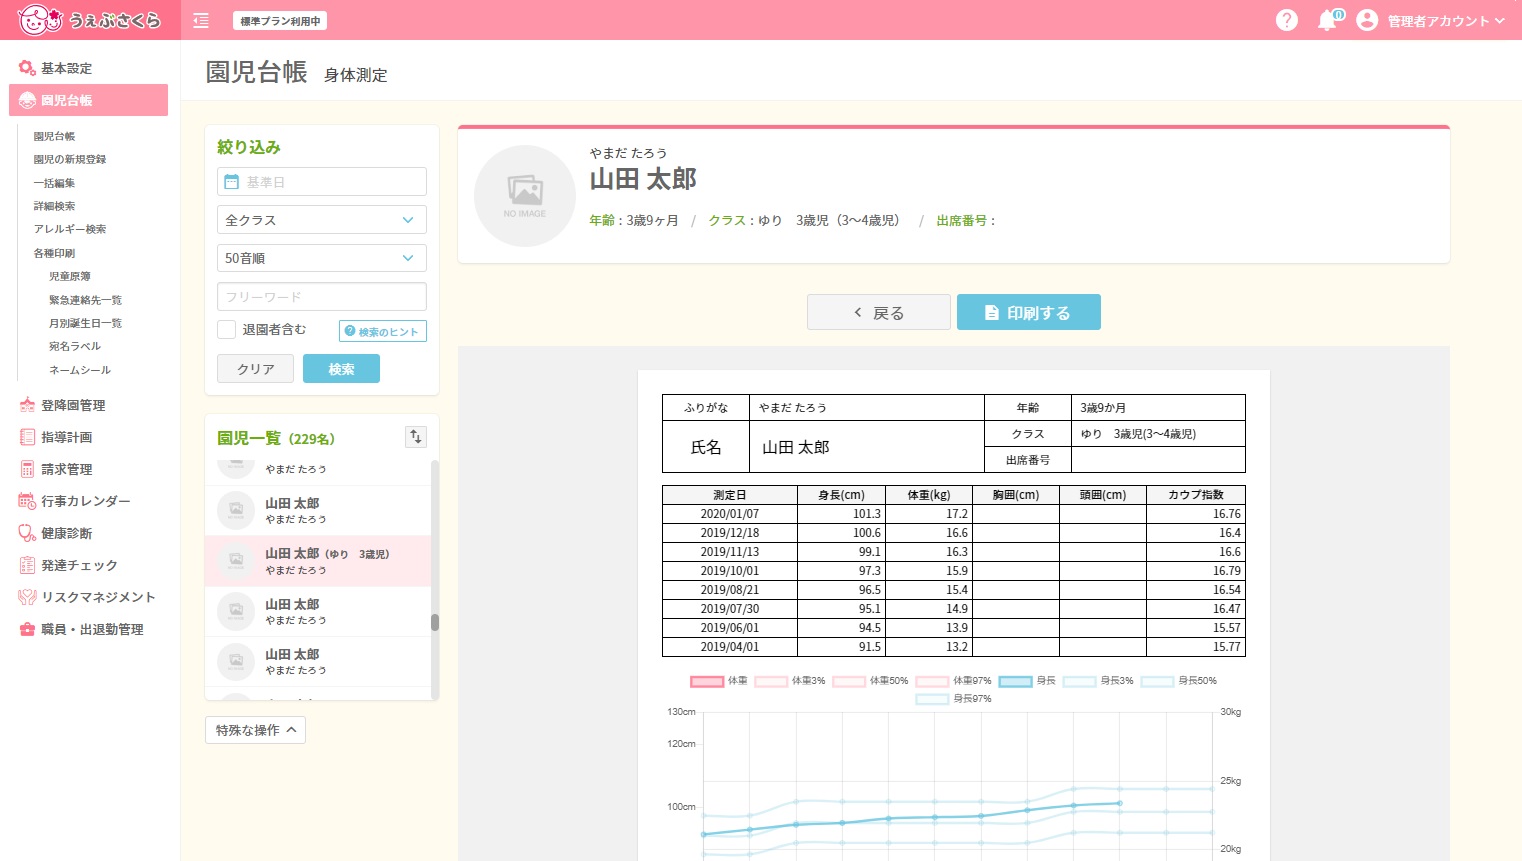Screen dimensions: 1522x861
Task: Open 緊急連絡先一覧 print option
Action: click(85, 300)
